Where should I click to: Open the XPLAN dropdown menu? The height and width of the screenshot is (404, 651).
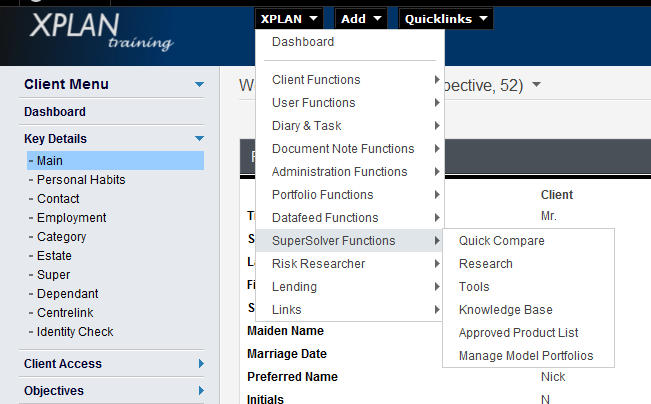(289, 19)
